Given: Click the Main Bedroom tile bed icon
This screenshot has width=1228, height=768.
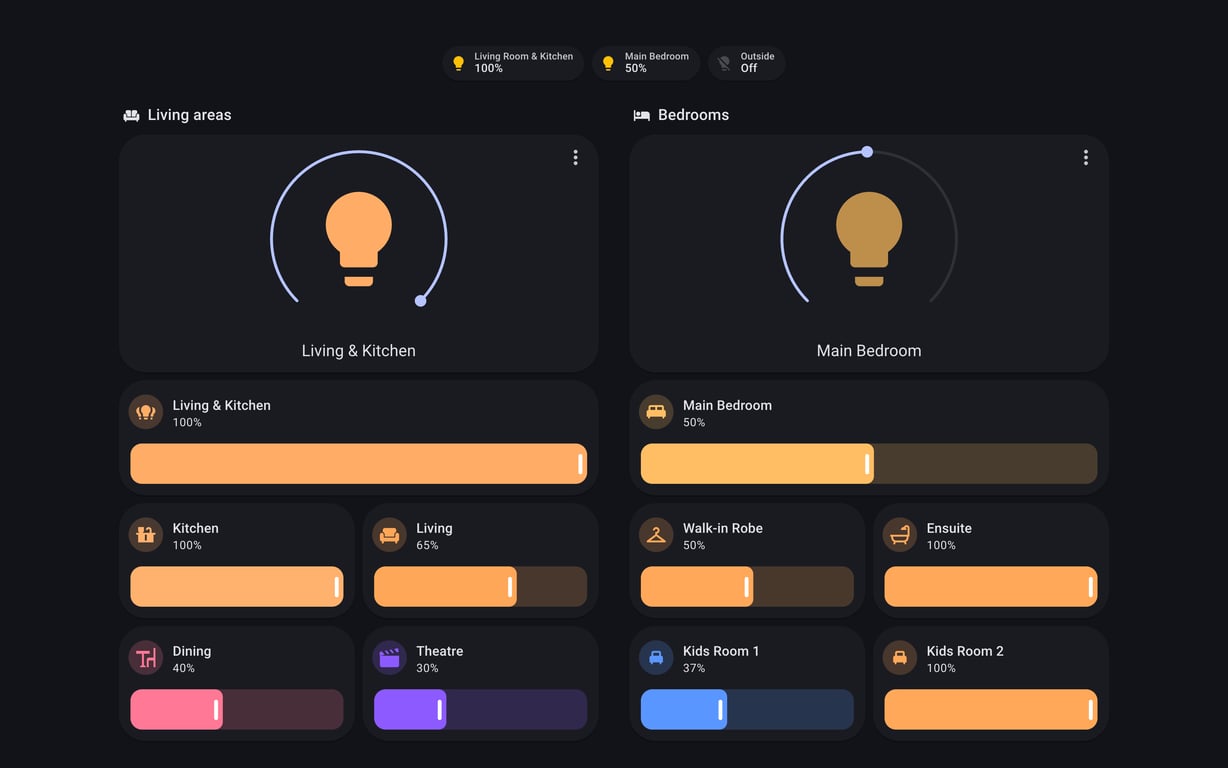Looking at the screenshot, I should coord(656,412).
